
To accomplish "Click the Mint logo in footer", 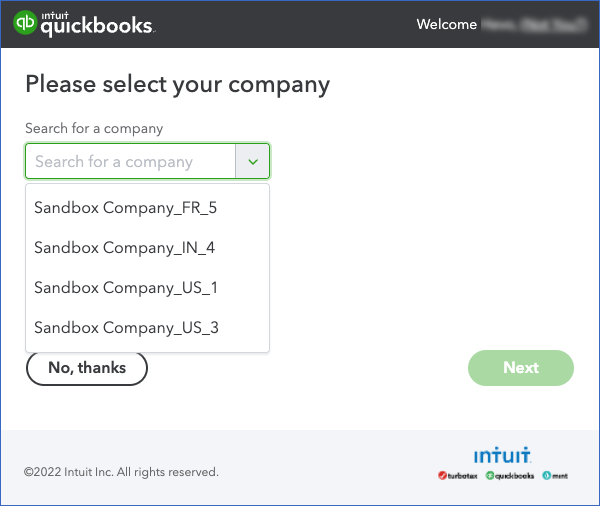I will click(x=555, y=476).
